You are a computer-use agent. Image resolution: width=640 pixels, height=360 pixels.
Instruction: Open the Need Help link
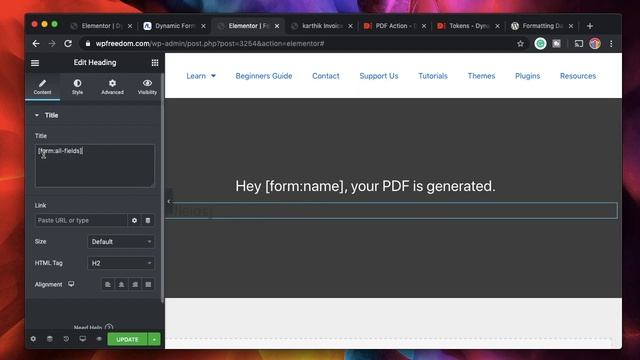[x=93, y=327]
